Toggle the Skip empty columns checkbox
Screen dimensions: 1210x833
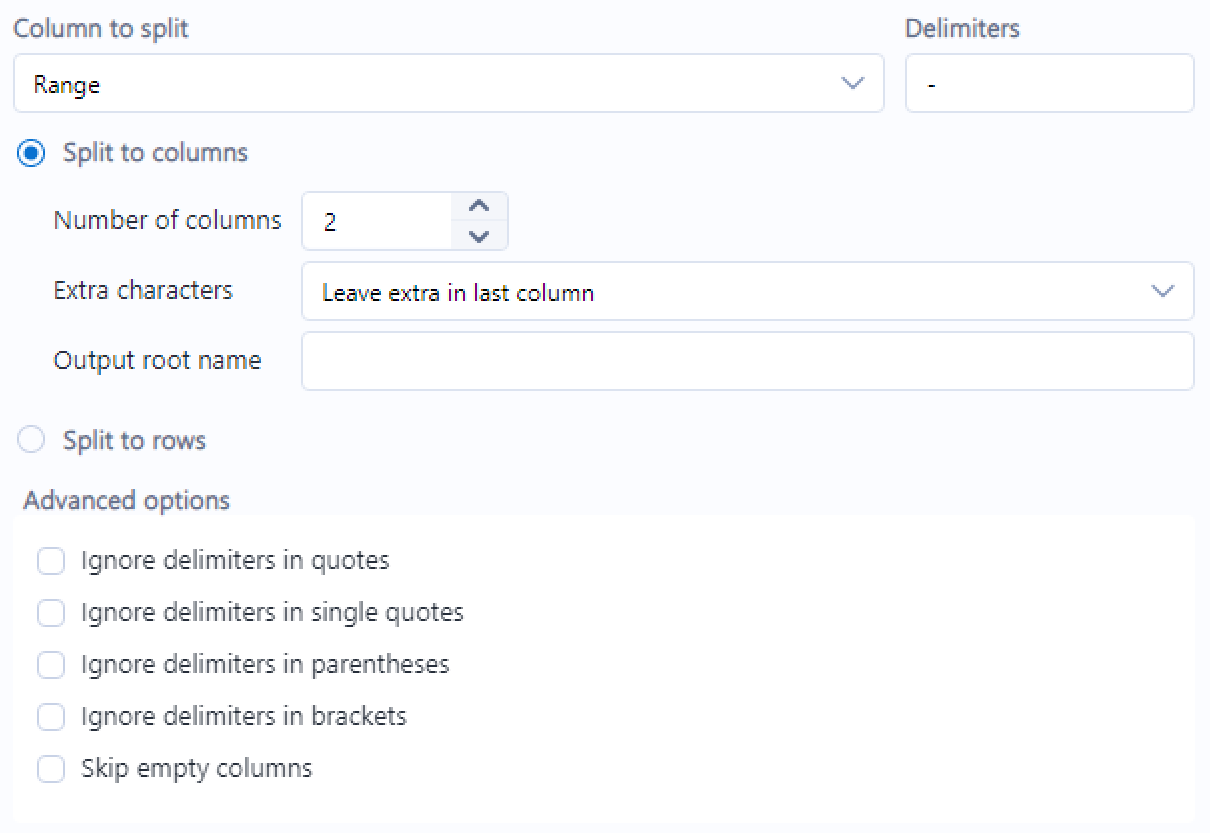point(51,769)
